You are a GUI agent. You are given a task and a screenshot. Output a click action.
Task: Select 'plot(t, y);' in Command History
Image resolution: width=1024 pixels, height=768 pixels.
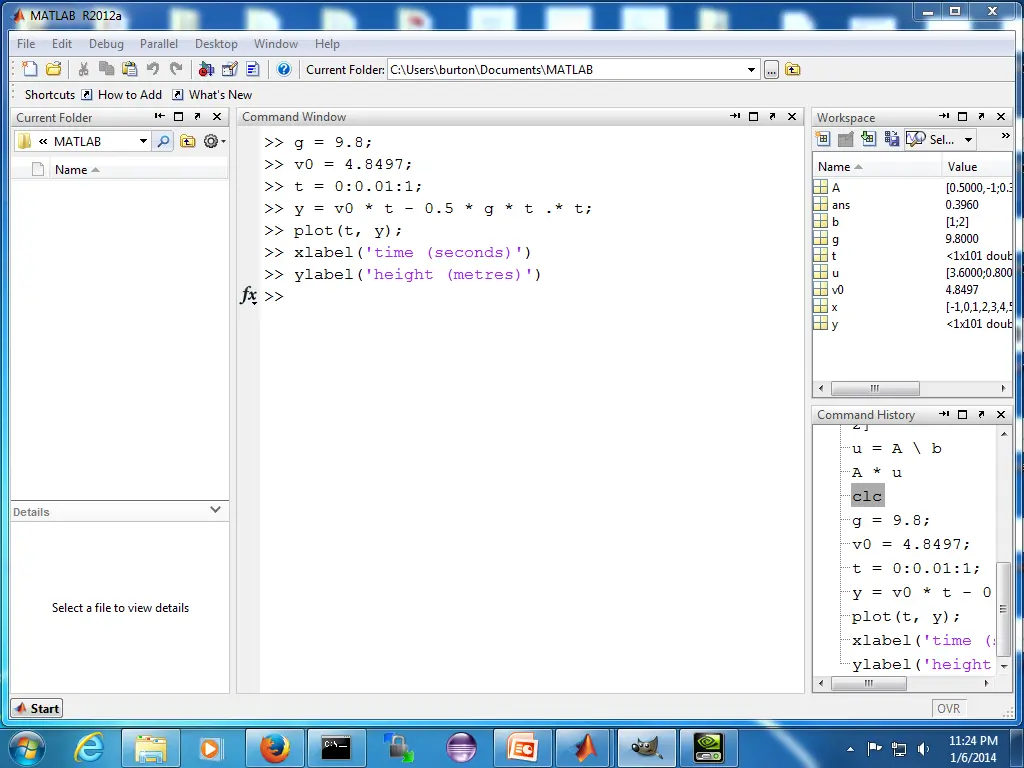(x=906, y=616)
